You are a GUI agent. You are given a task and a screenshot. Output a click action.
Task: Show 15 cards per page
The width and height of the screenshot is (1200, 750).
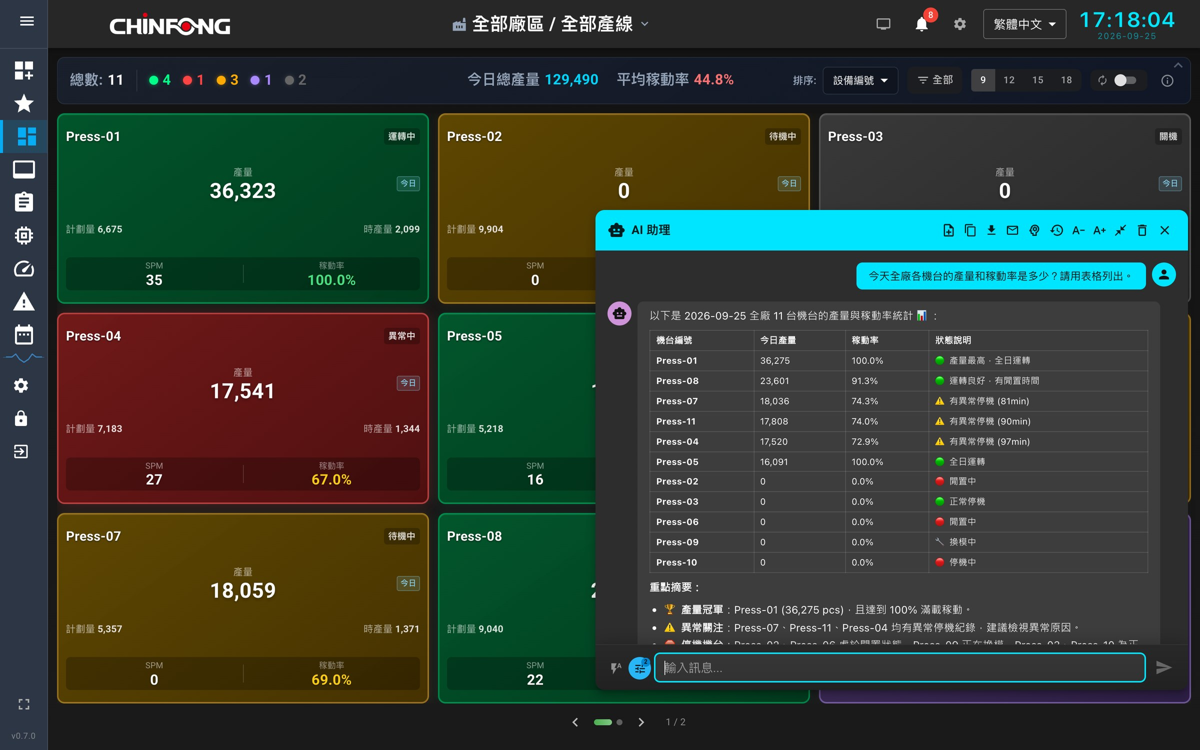tap(1038, 80)
